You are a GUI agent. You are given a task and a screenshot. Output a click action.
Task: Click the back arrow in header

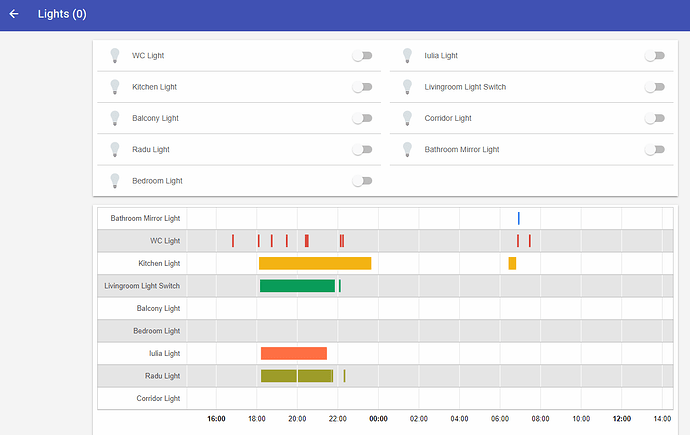14,14
